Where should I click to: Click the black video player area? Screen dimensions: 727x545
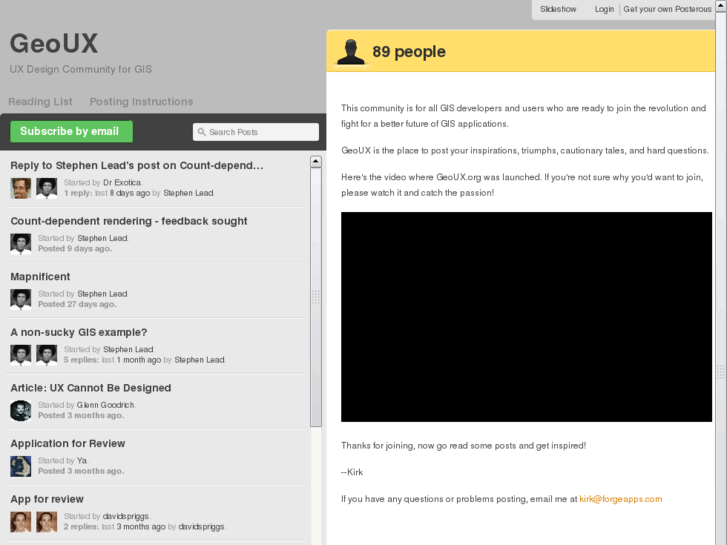click(526, 317)
